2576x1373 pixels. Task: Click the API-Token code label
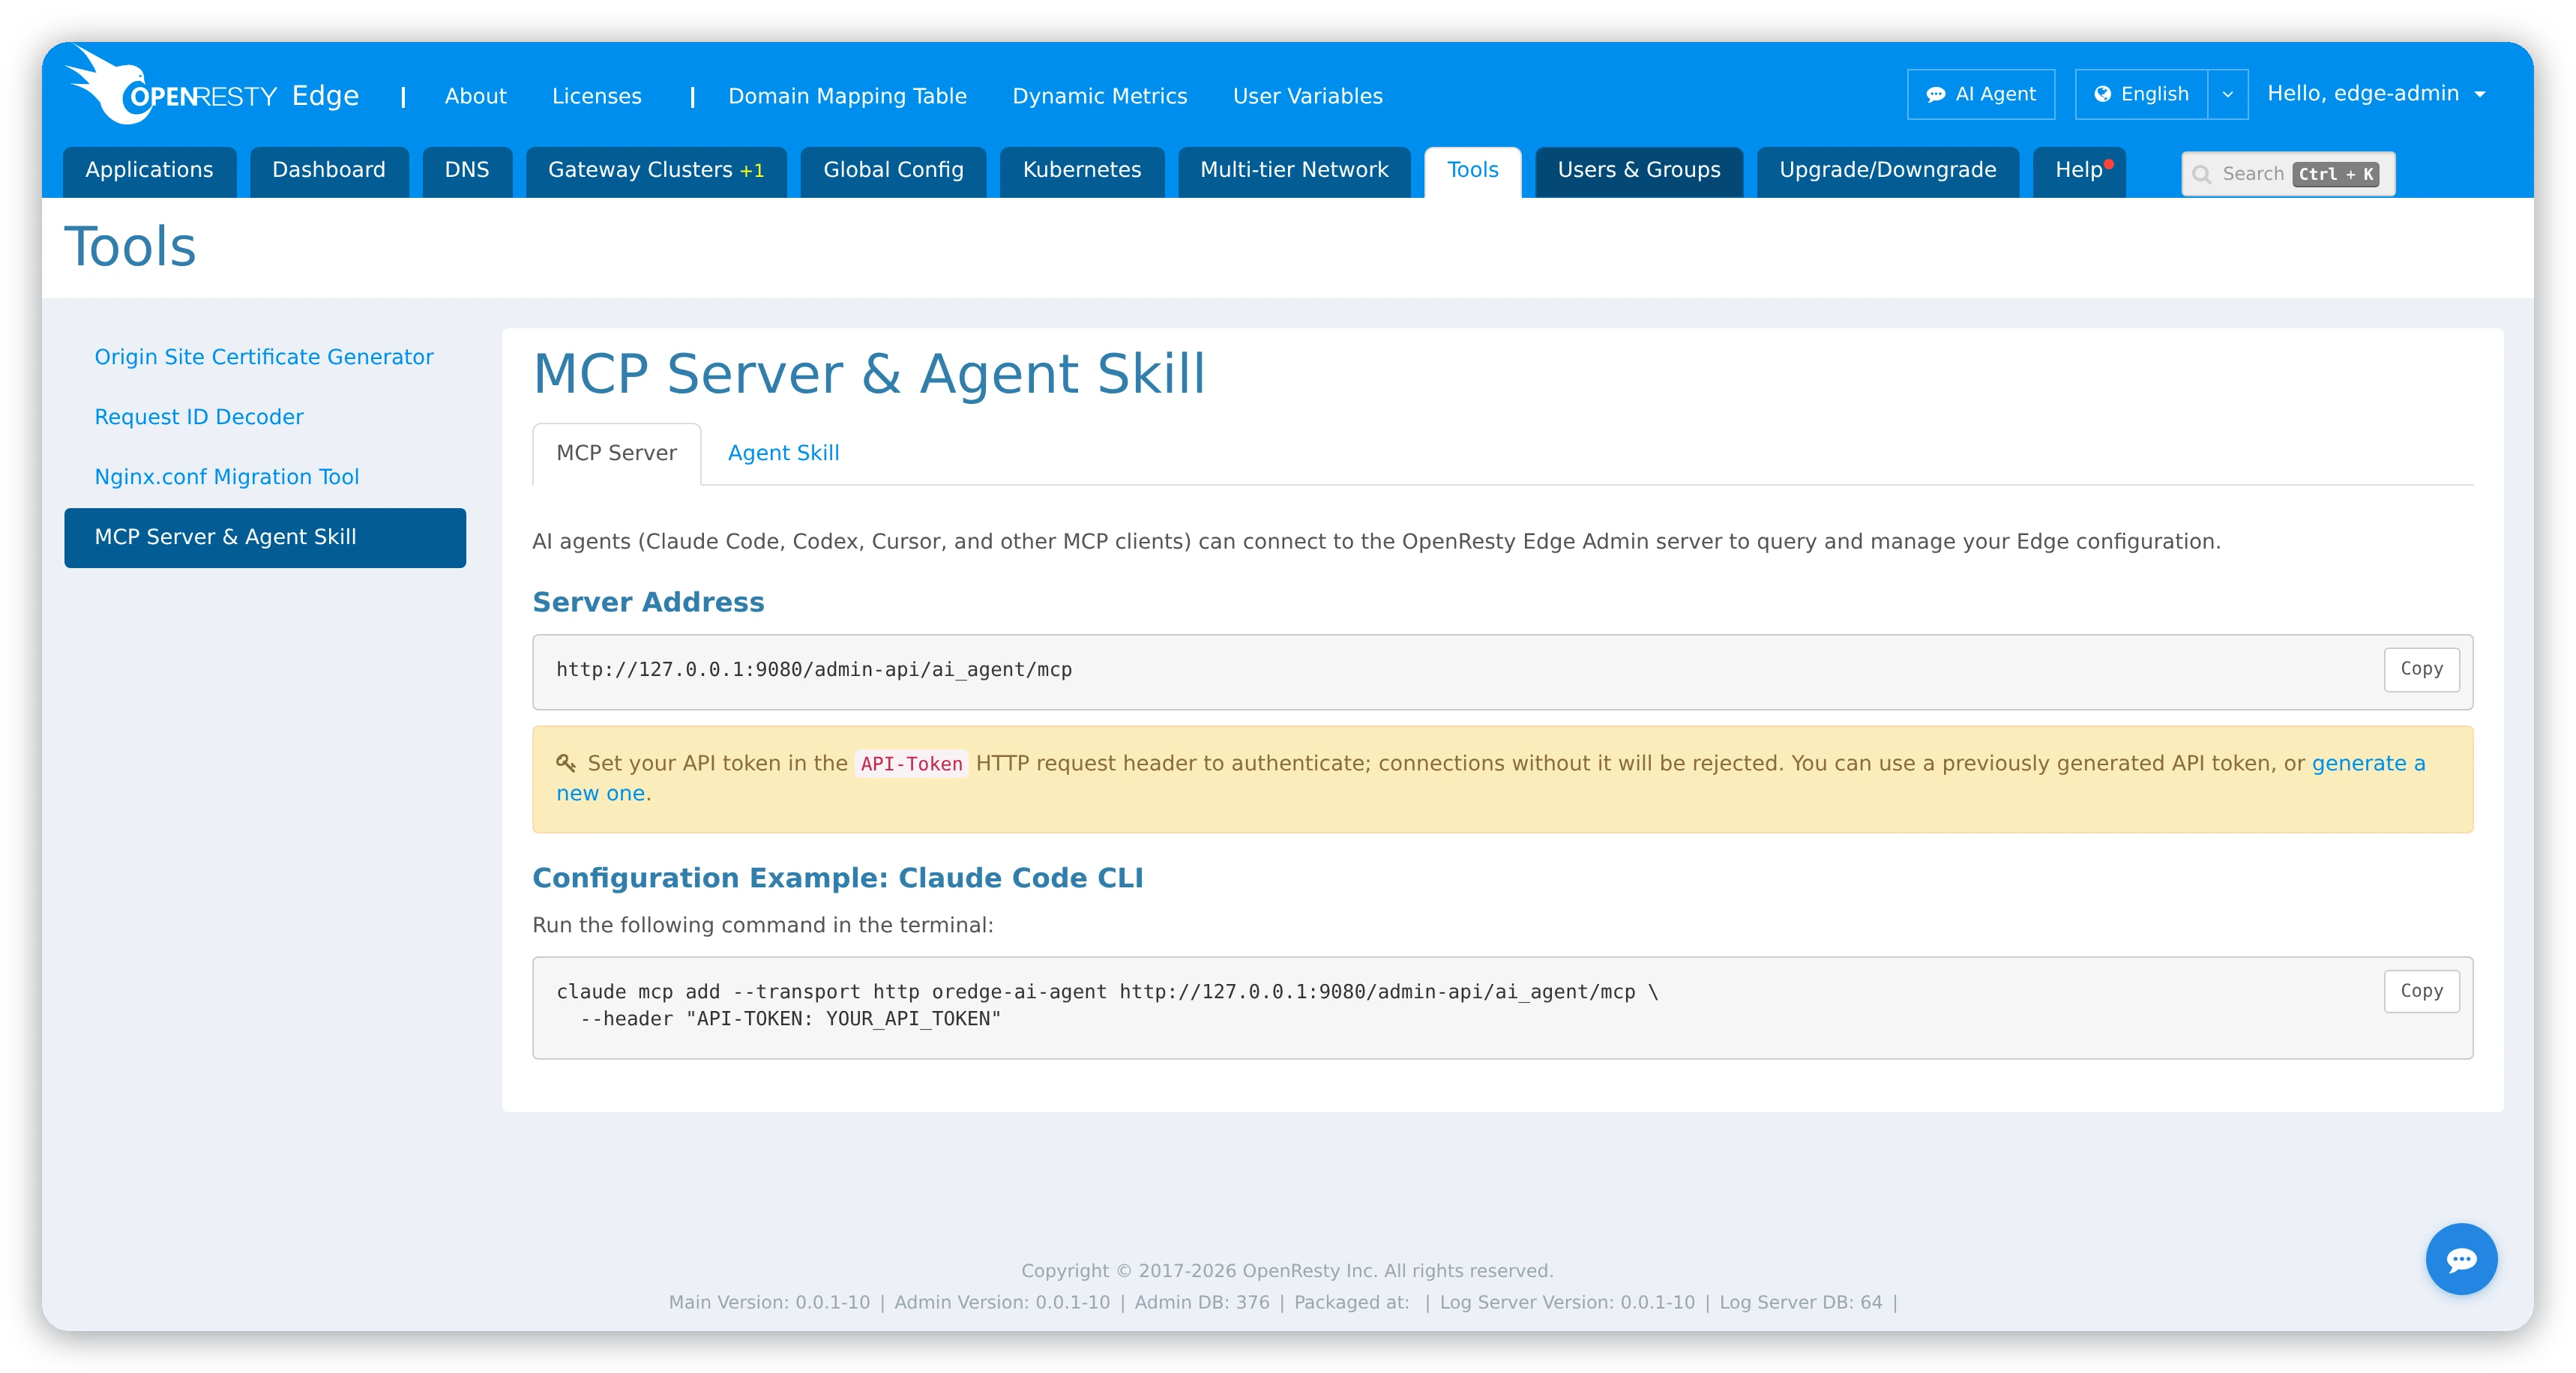(911, 764)
